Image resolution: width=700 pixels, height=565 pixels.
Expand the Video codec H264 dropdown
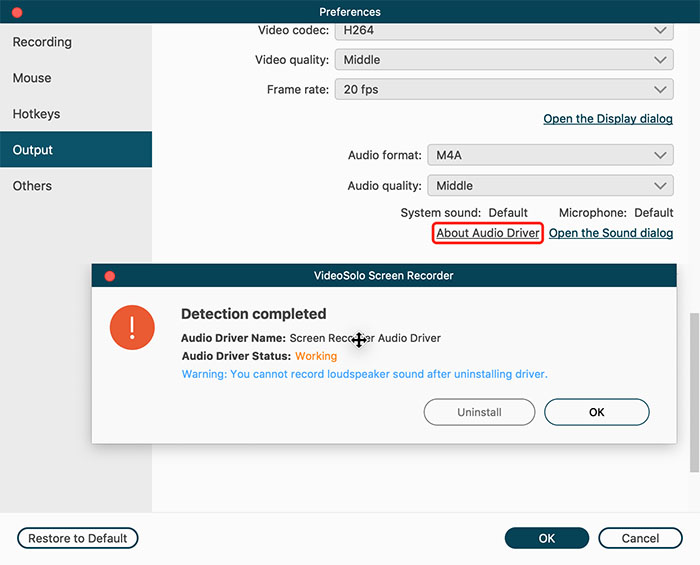pos(504,30)
